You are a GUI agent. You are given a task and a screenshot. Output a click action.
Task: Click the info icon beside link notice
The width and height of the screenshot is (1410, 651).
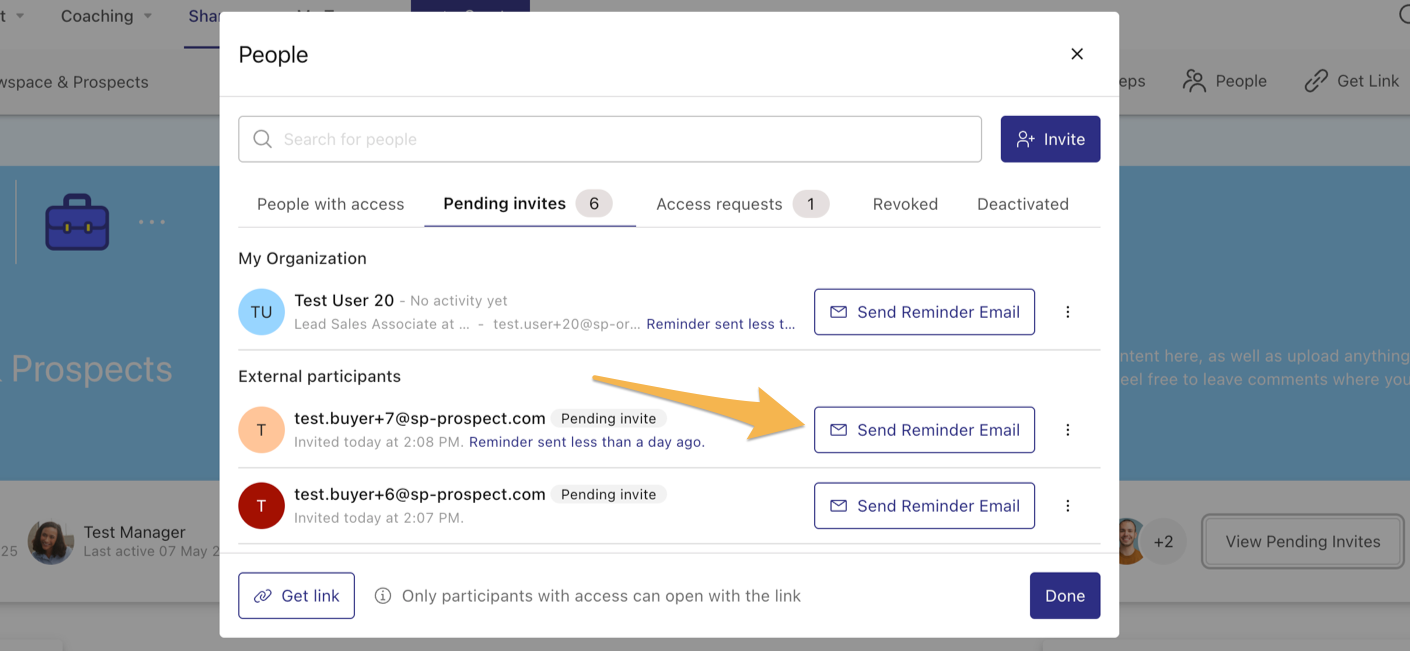pyautogui.click(x=382, y=596)
